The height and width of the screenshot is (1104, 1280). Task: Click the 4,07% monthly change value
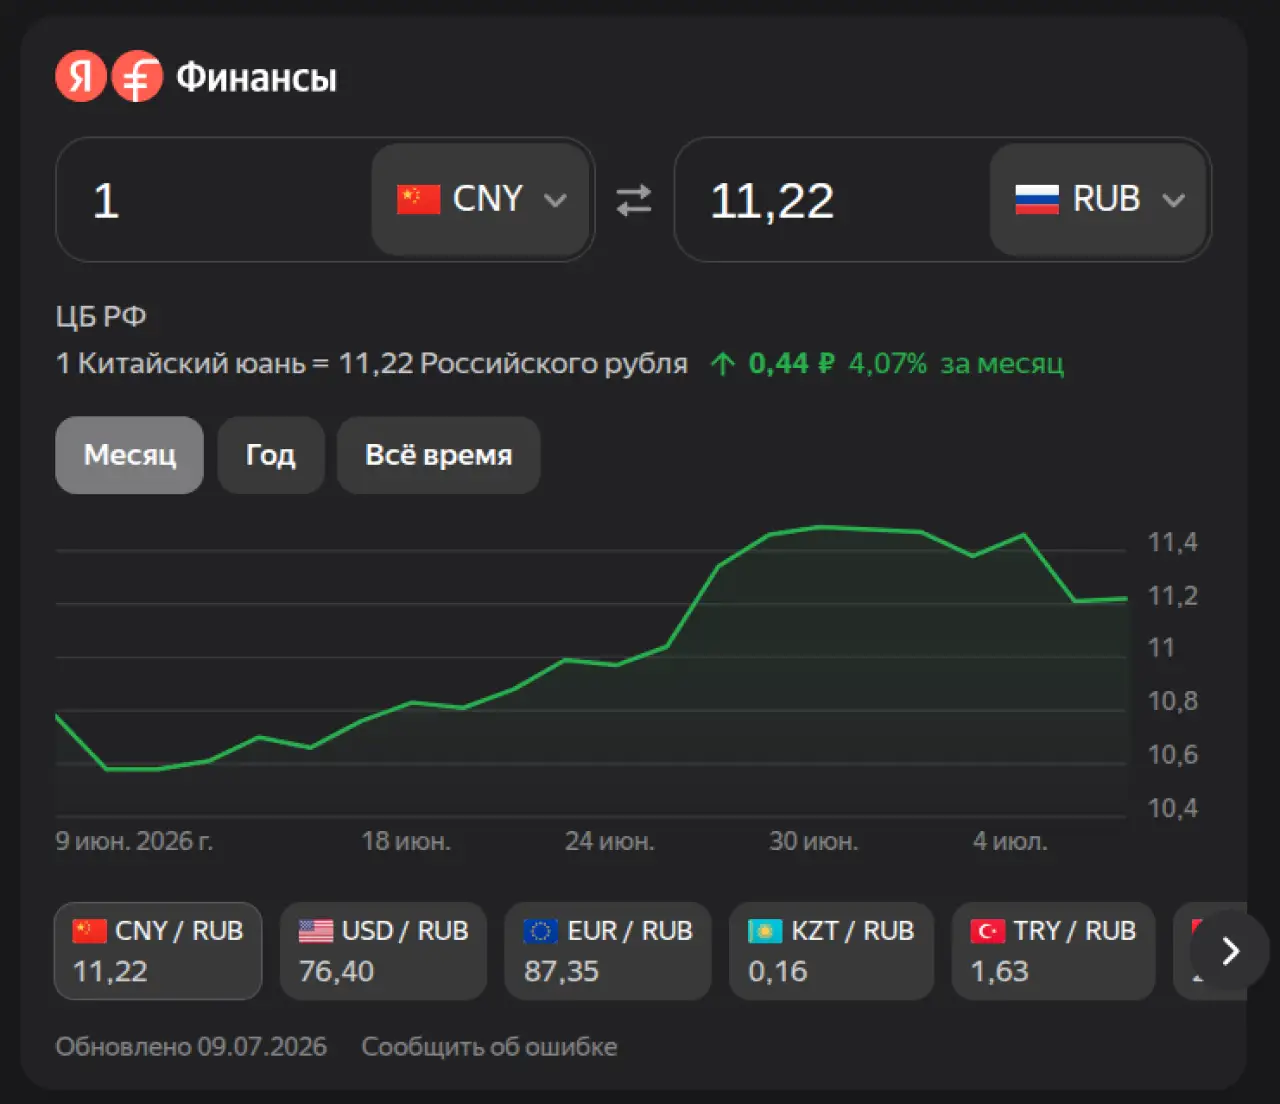(x=888, y=363)
